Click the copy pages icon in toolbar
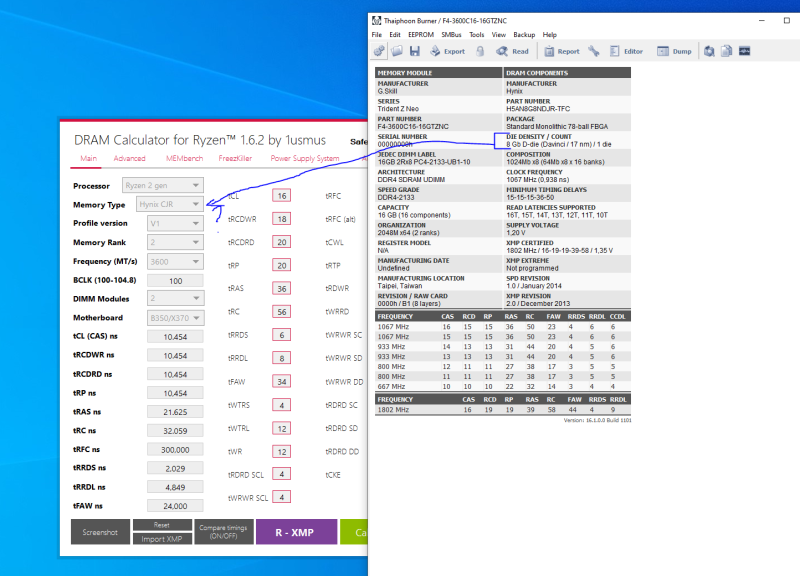This screenshot has height=576, width=800. (x=727, y=51)
